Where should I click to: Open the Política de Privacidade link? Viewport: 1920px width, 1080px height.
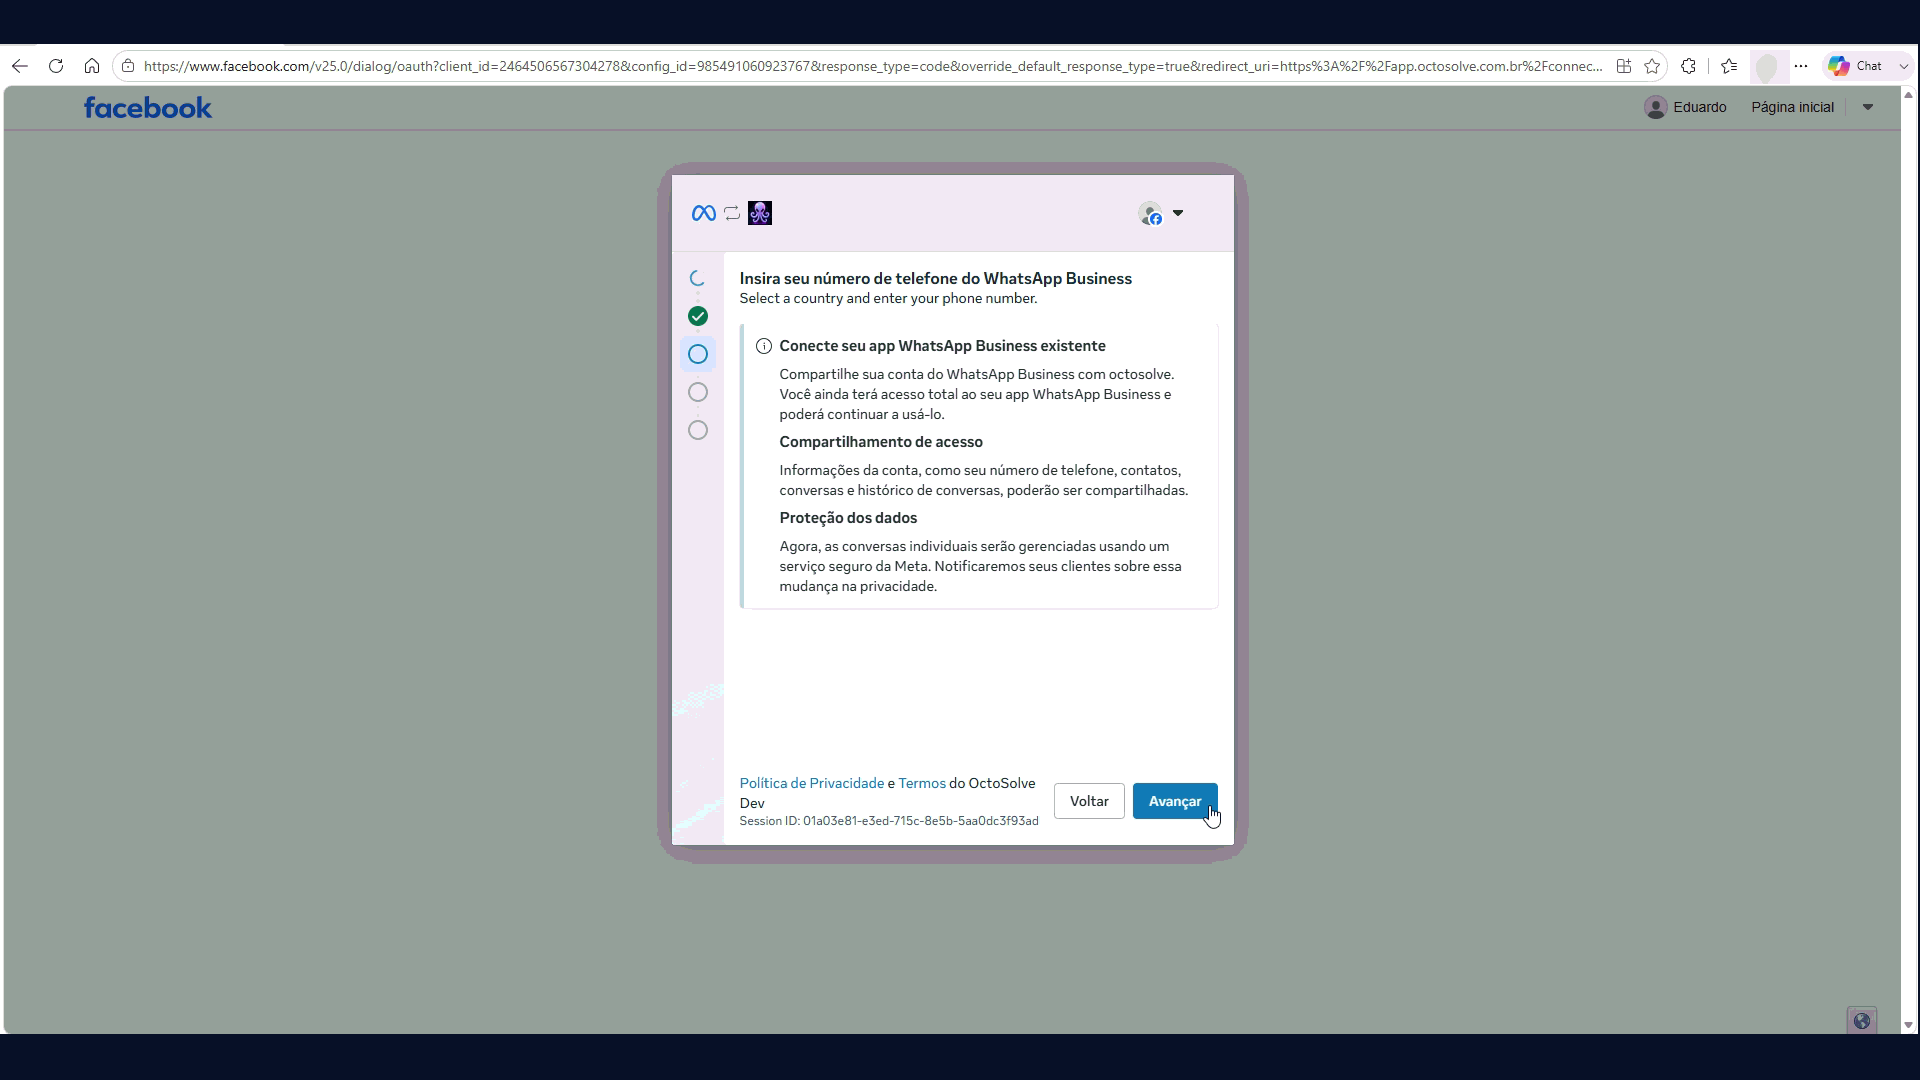(812, 783)
